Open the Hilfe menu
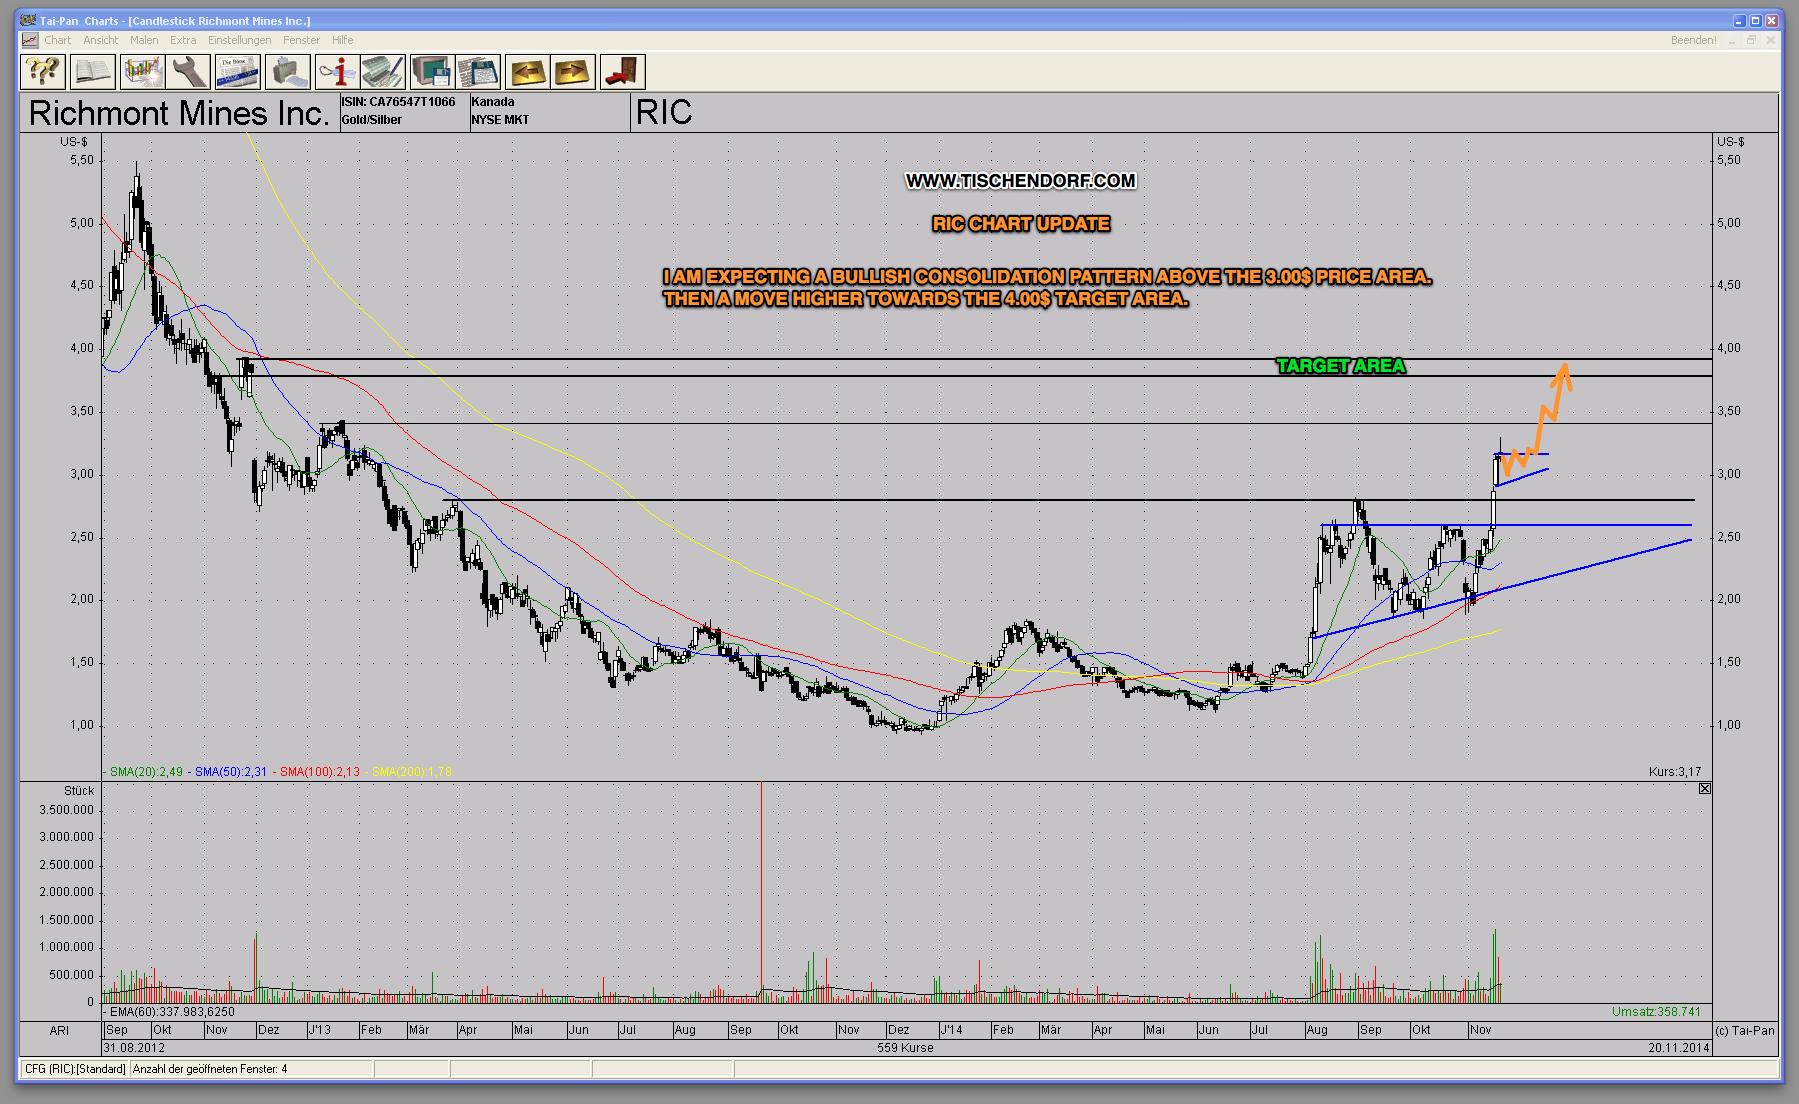The image size is (1799, 1104). [x=343, y=40]
